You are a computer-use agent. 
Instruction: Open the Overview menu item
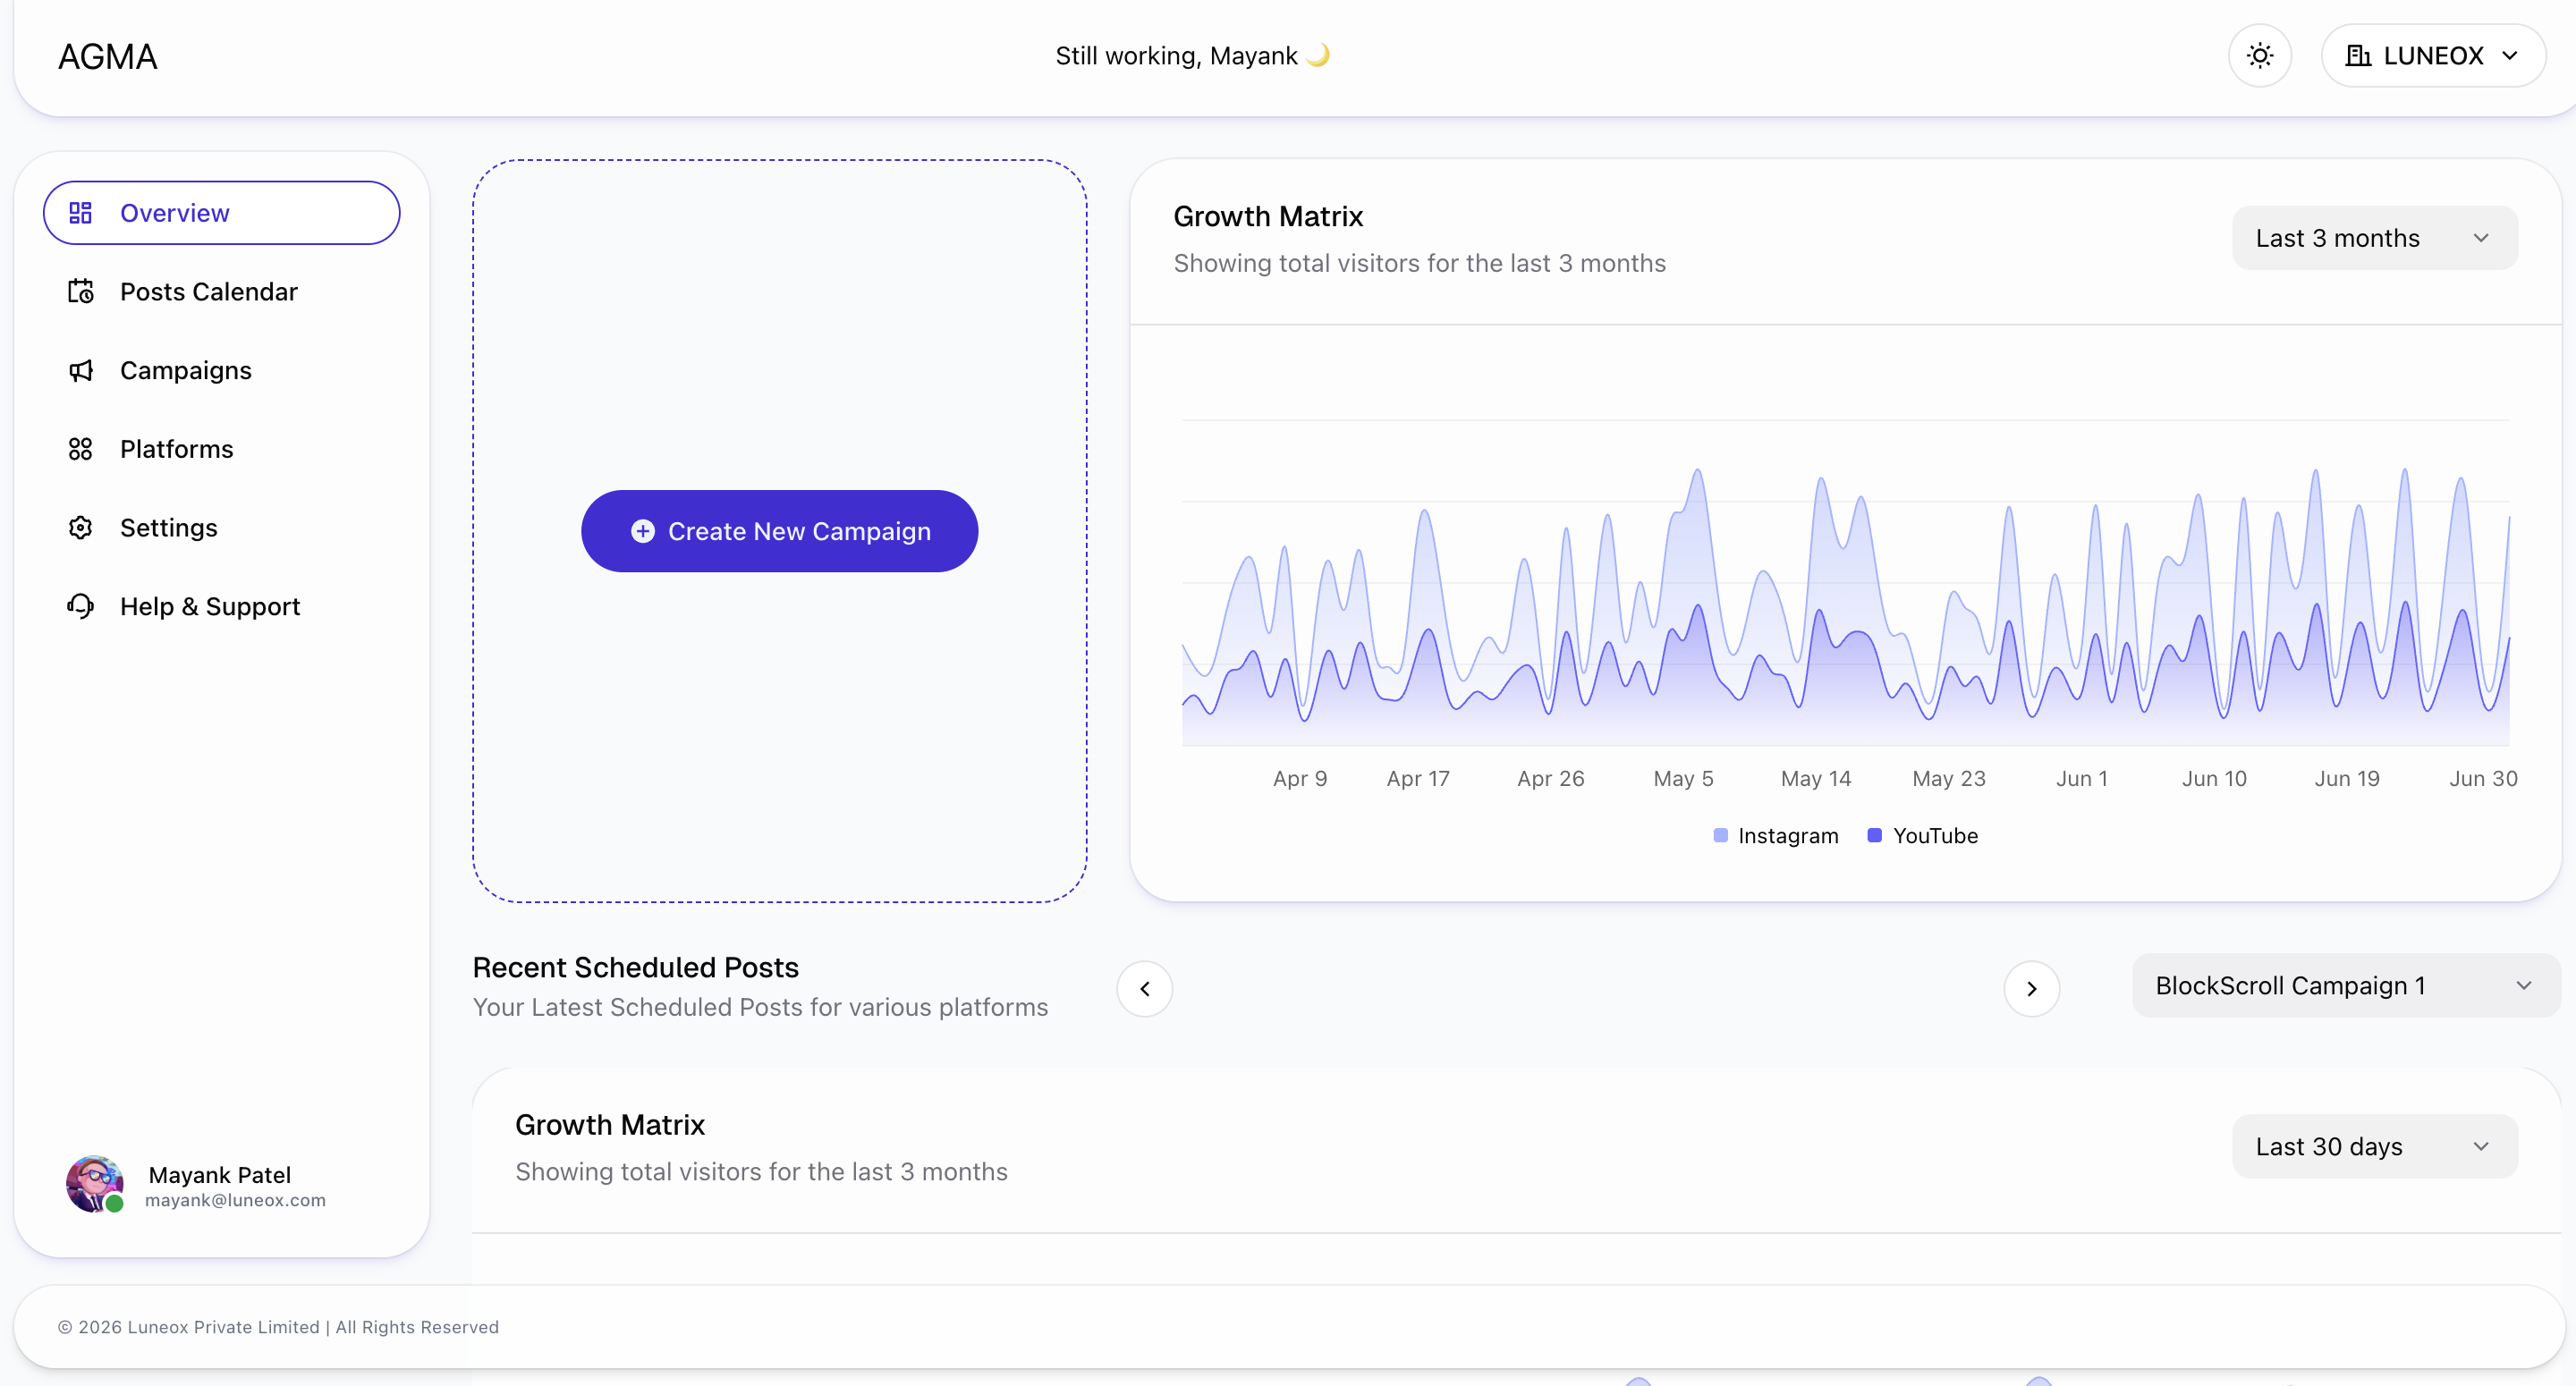point(222,213)
